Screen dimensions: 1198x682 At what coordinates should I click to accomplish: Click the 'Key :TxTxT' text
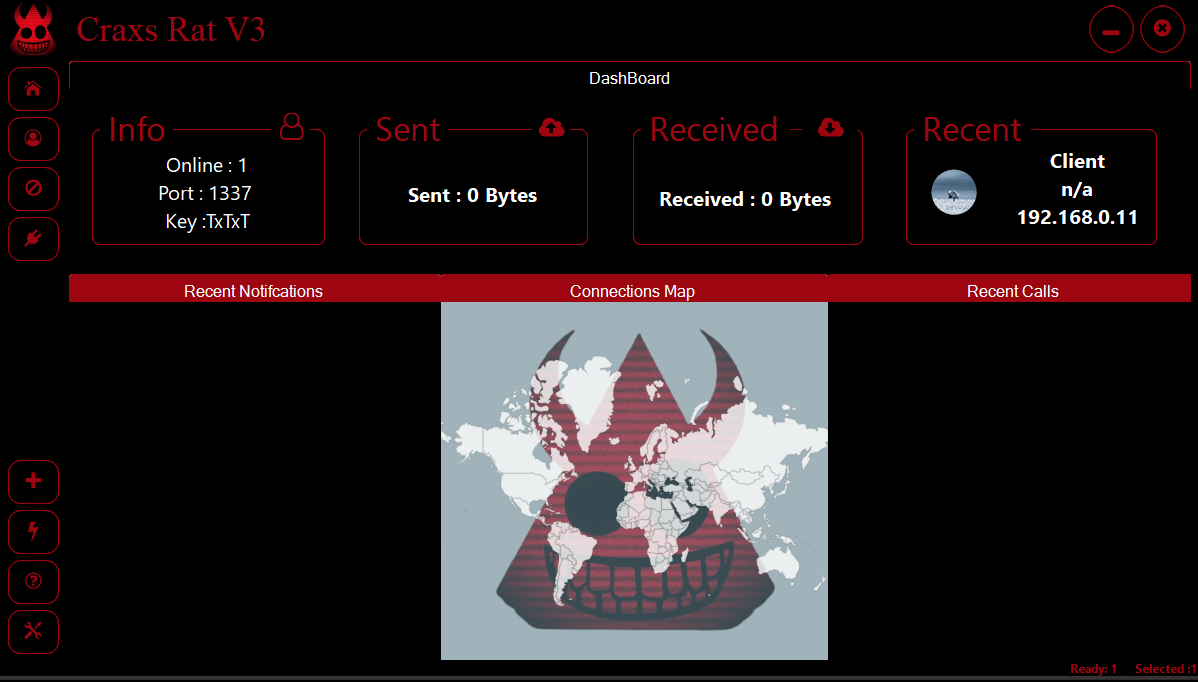pyautogui.click(x=207, y=222)
